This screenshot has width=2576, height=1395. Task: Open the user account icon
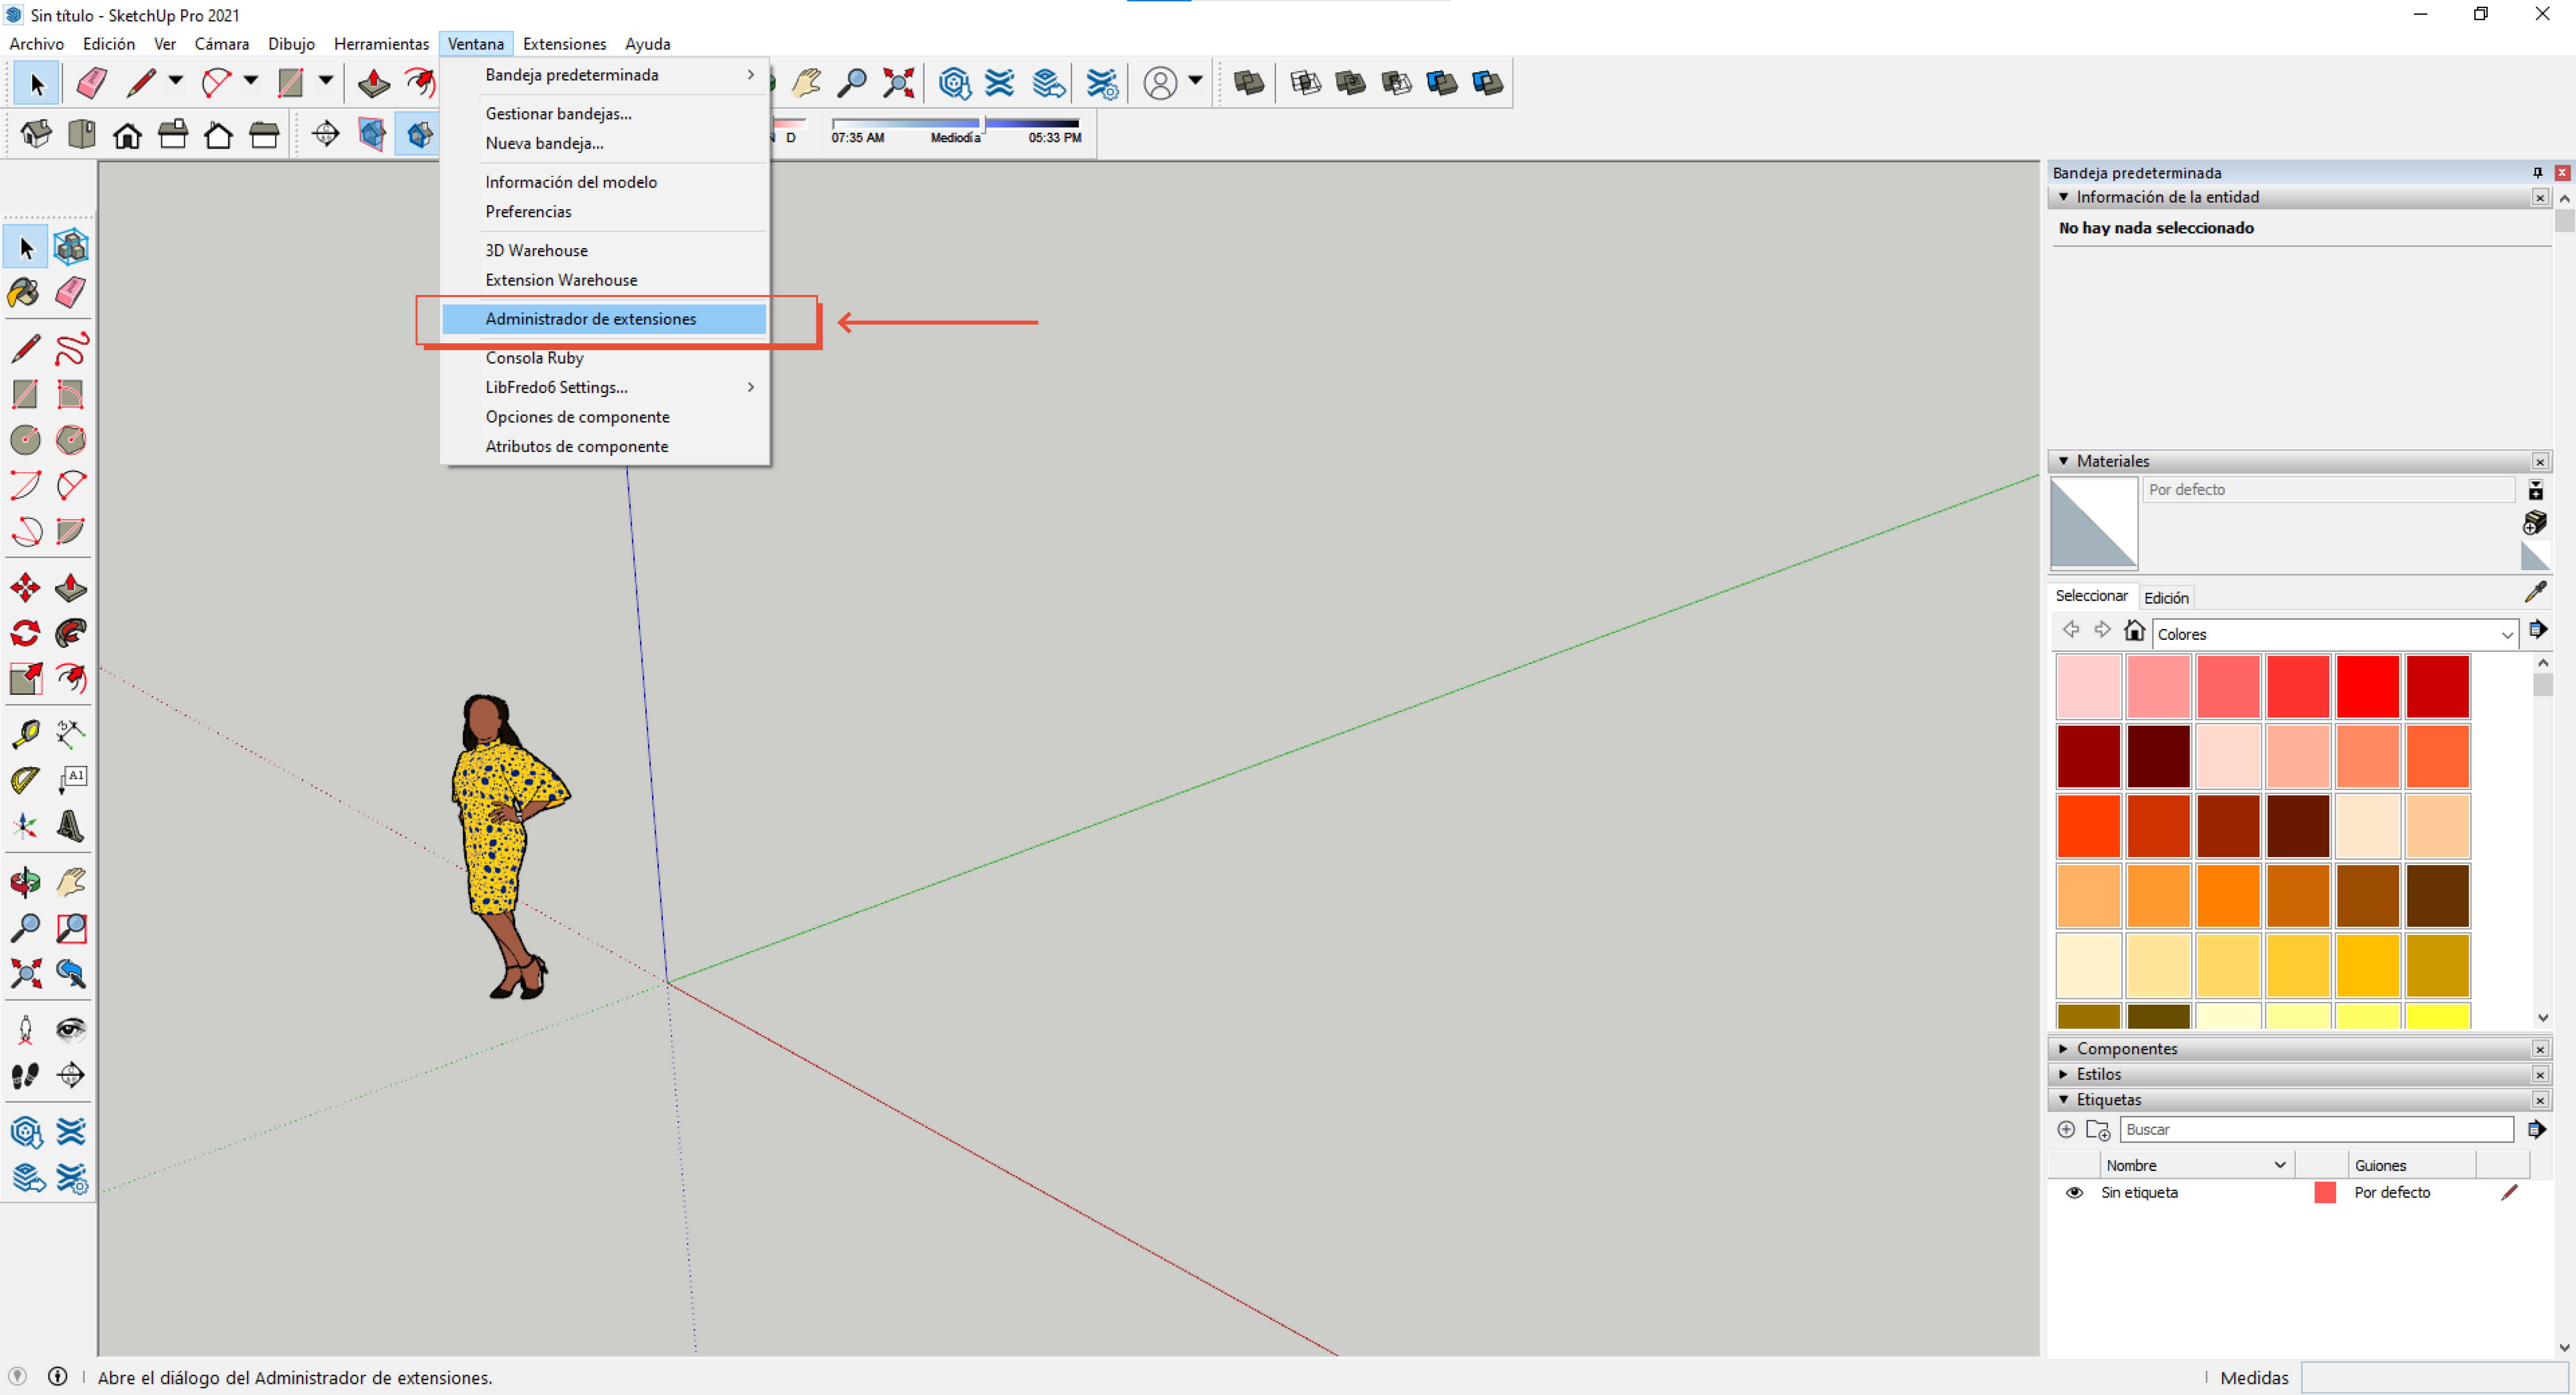pos(1160,83)
